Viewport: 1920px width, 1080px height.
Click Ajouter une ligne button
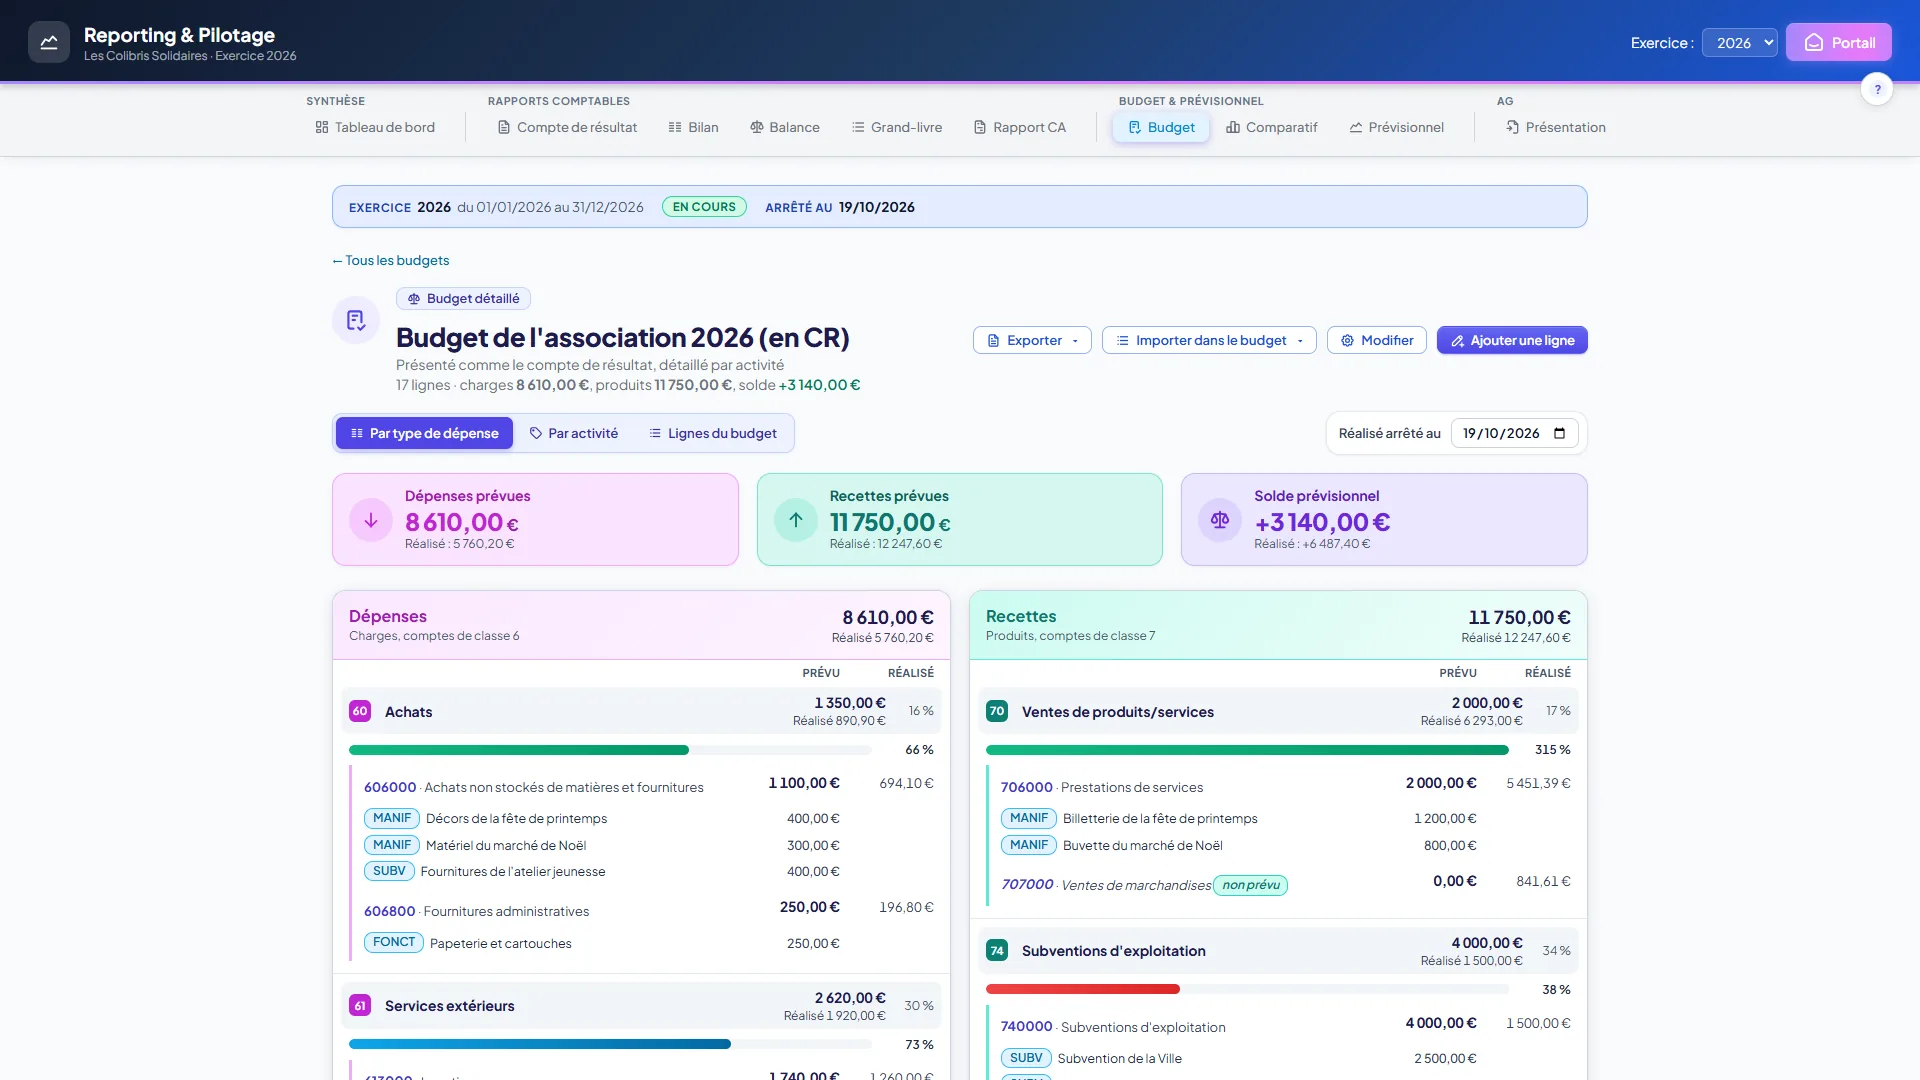[1512, 340]
